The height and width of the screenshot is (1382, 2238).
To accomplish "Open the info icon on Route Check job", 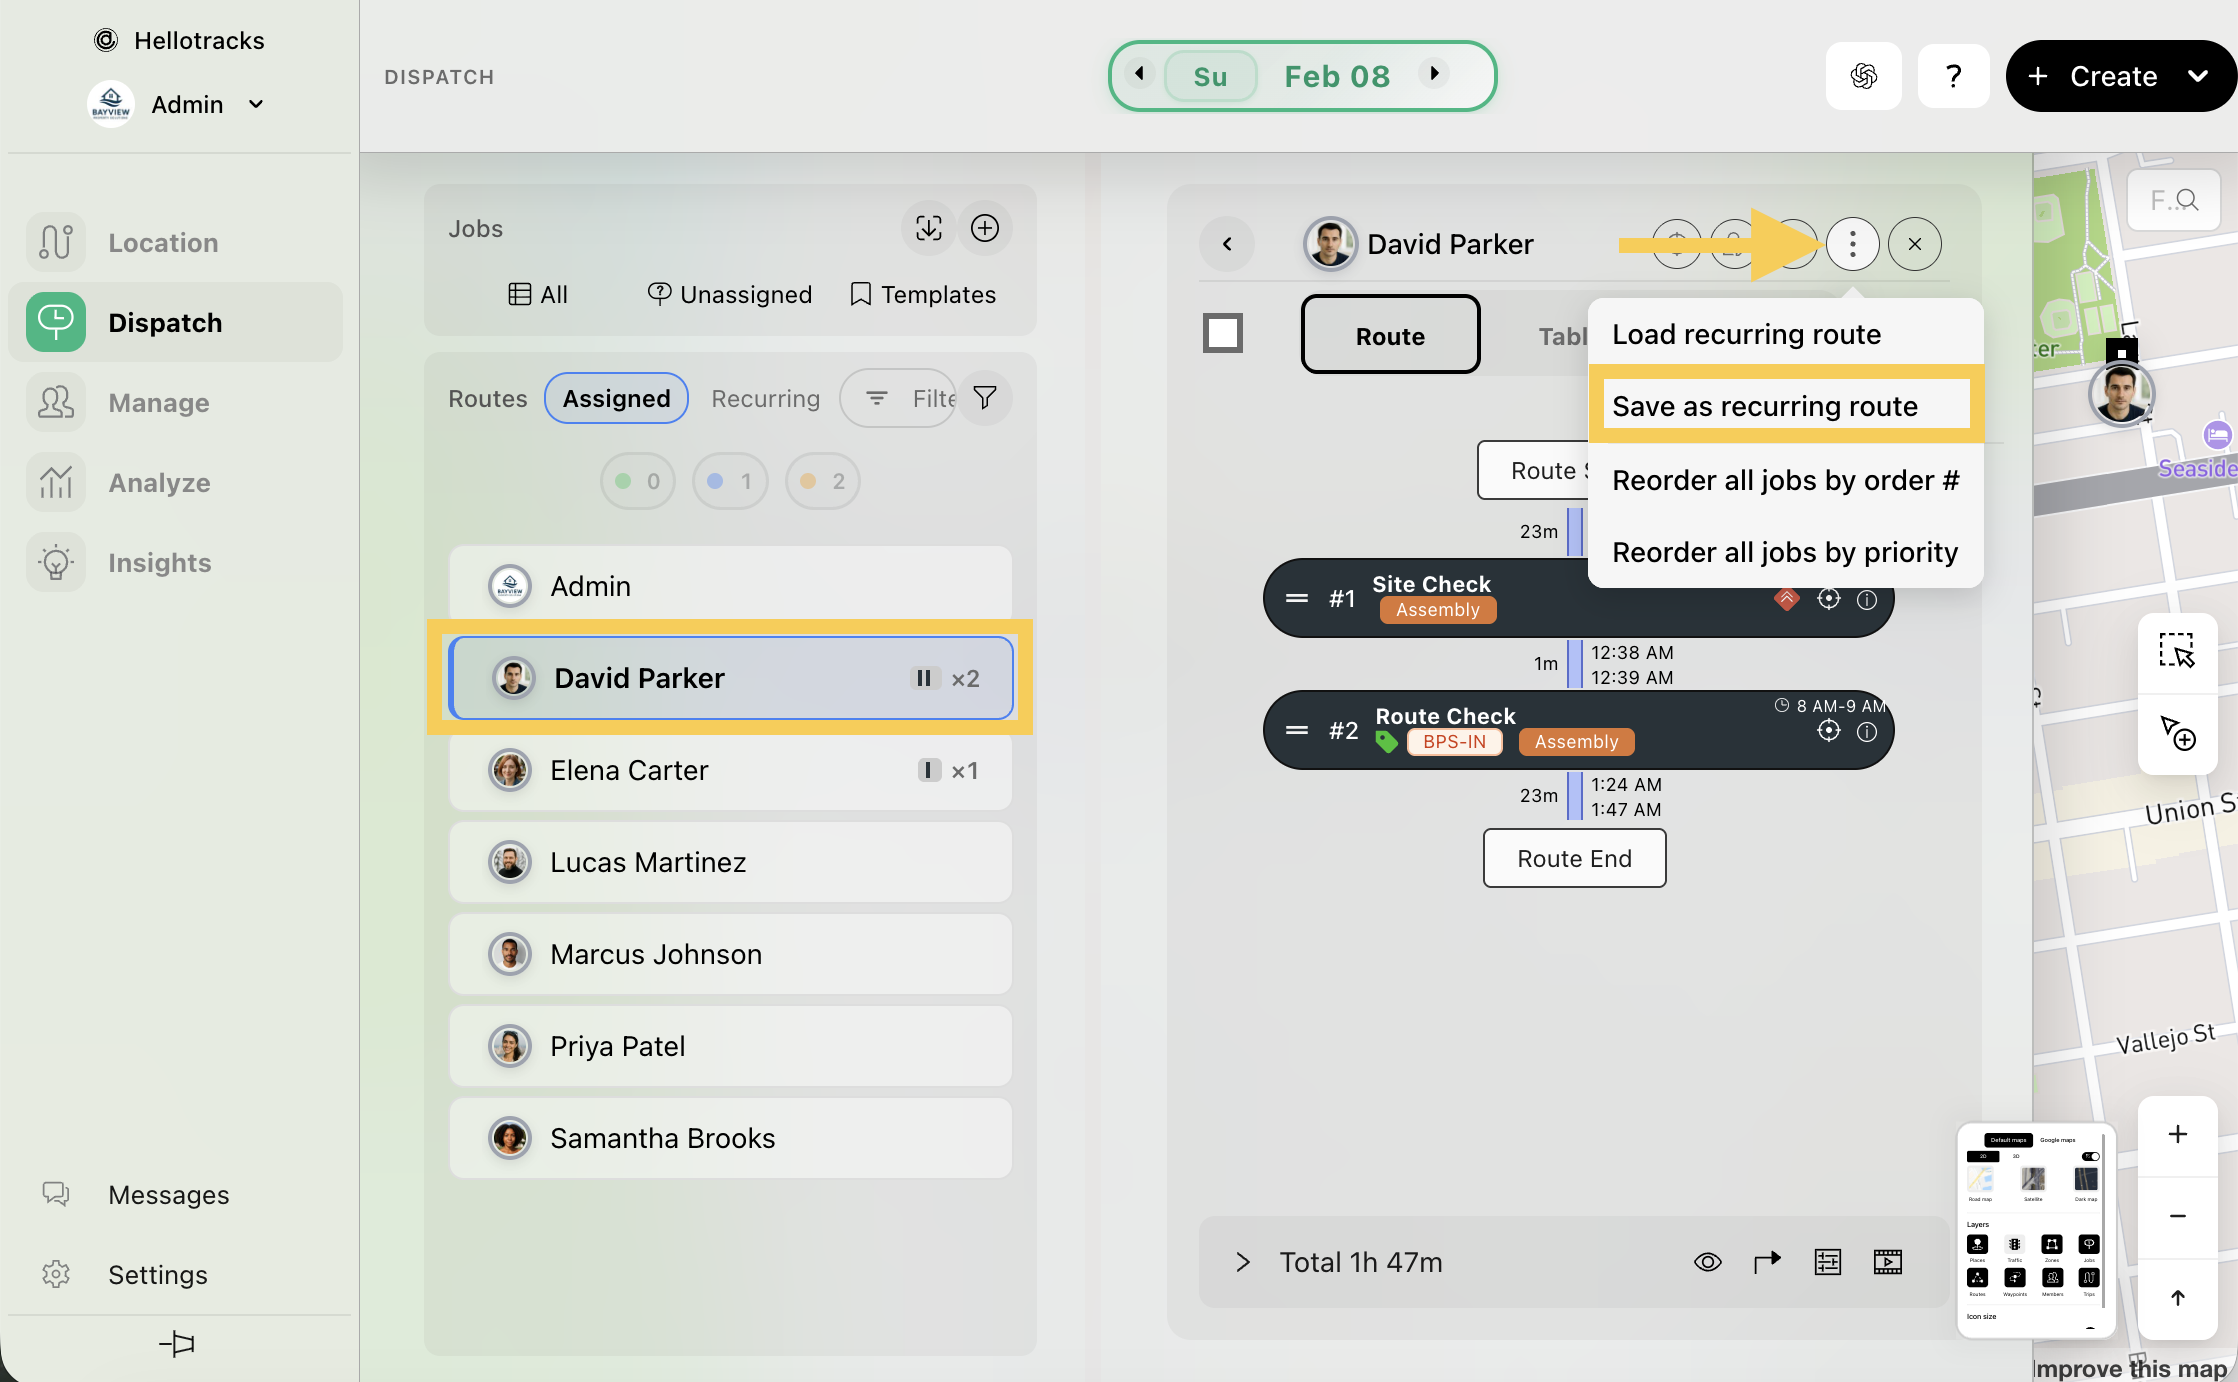I will click(1866, 732).
